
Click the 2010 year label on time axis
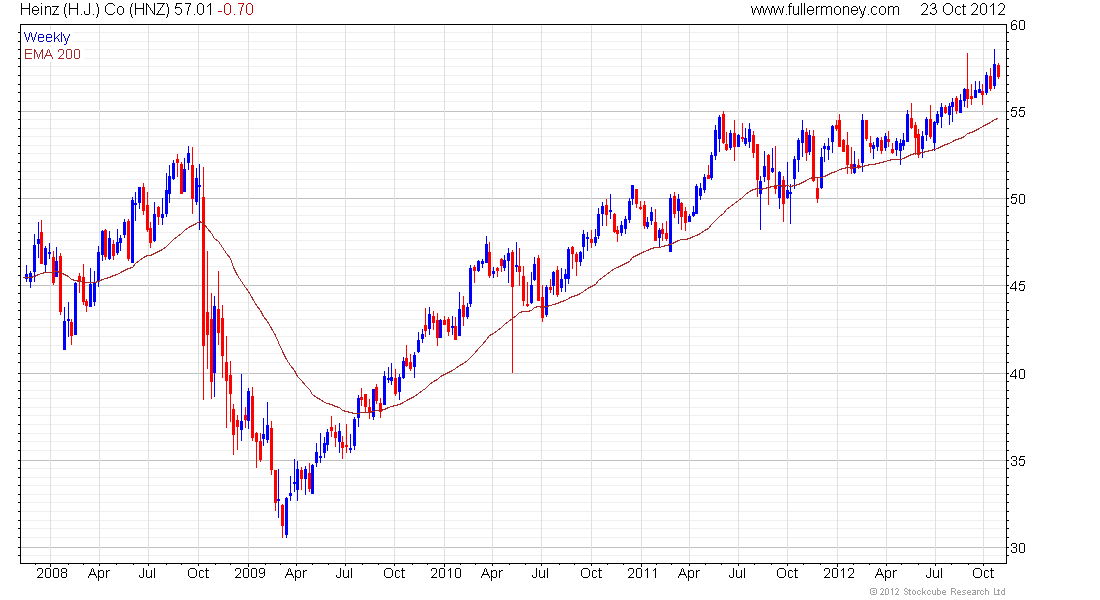[446, 573]
